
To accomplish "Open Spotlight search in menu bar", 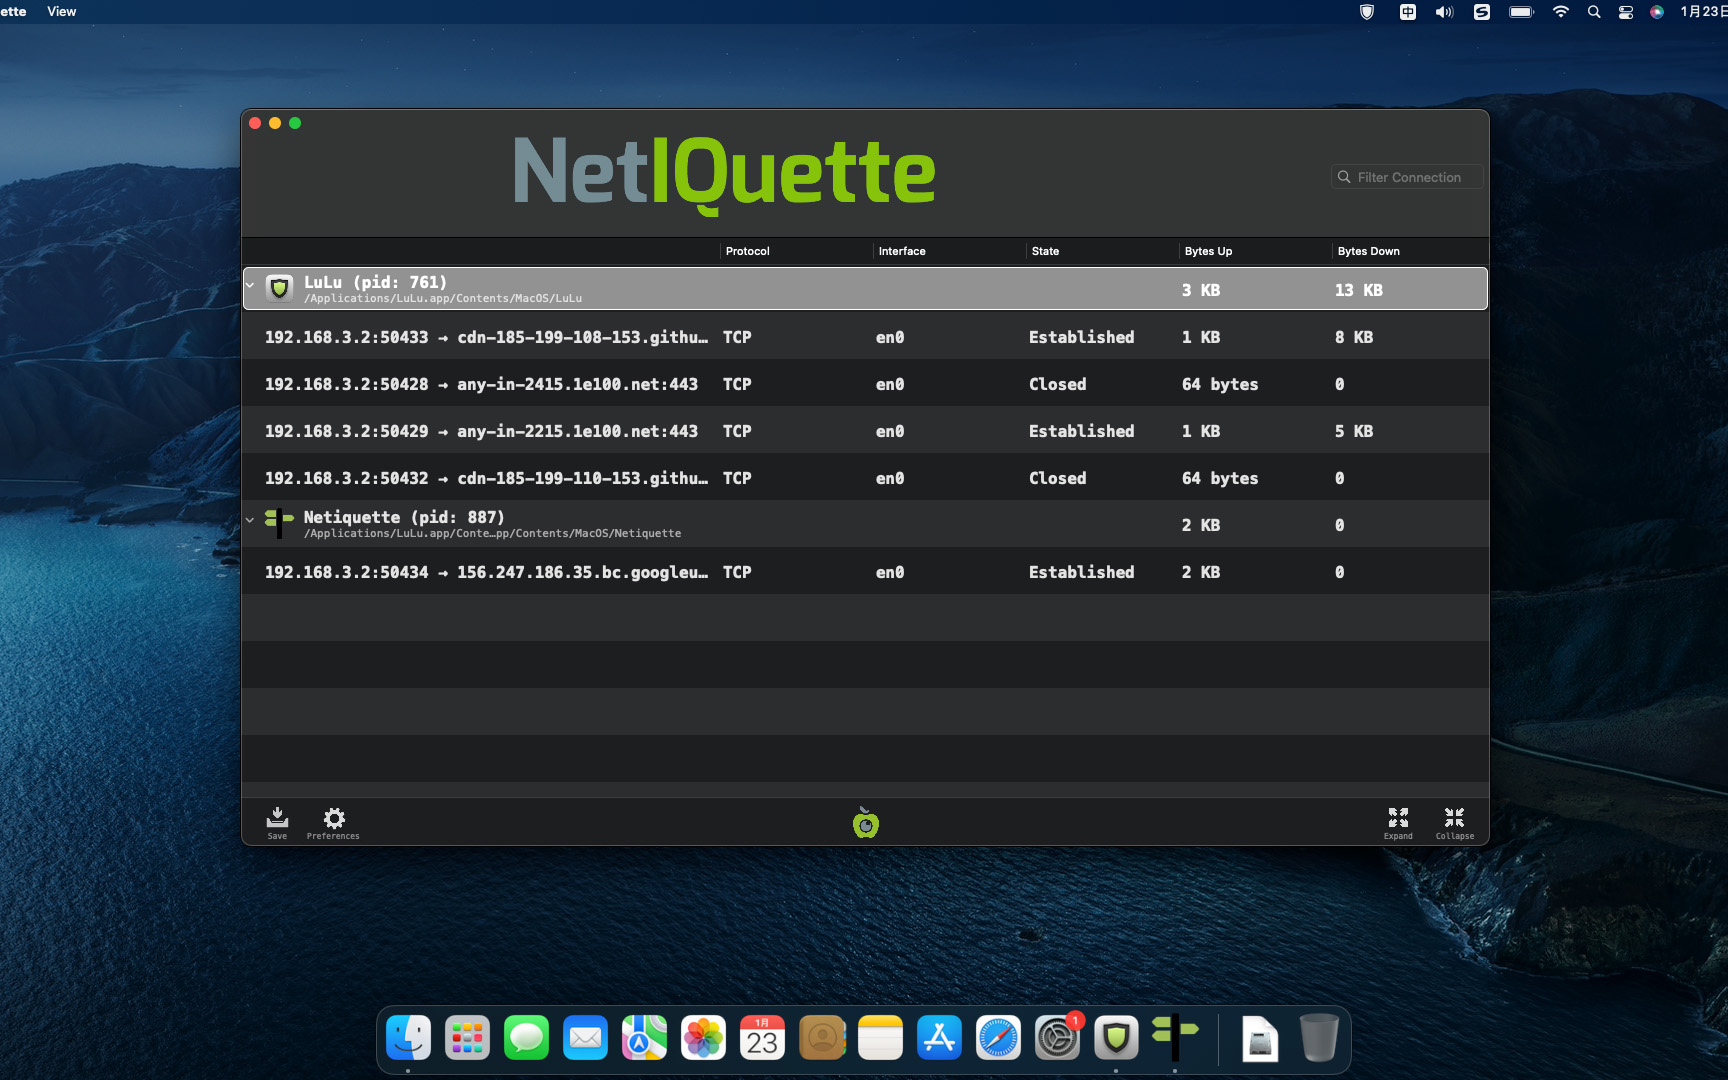I will pos(1594,12).
